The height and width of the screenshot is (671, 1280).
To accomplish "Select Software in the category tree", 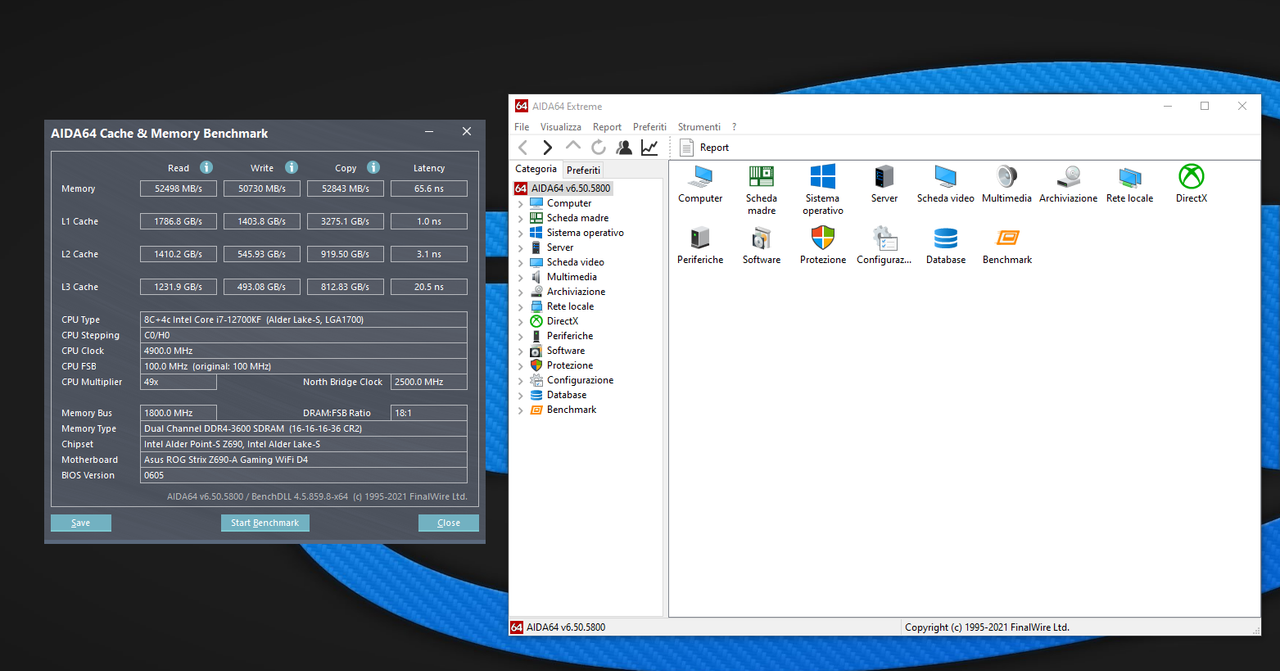I will point(565,351).
